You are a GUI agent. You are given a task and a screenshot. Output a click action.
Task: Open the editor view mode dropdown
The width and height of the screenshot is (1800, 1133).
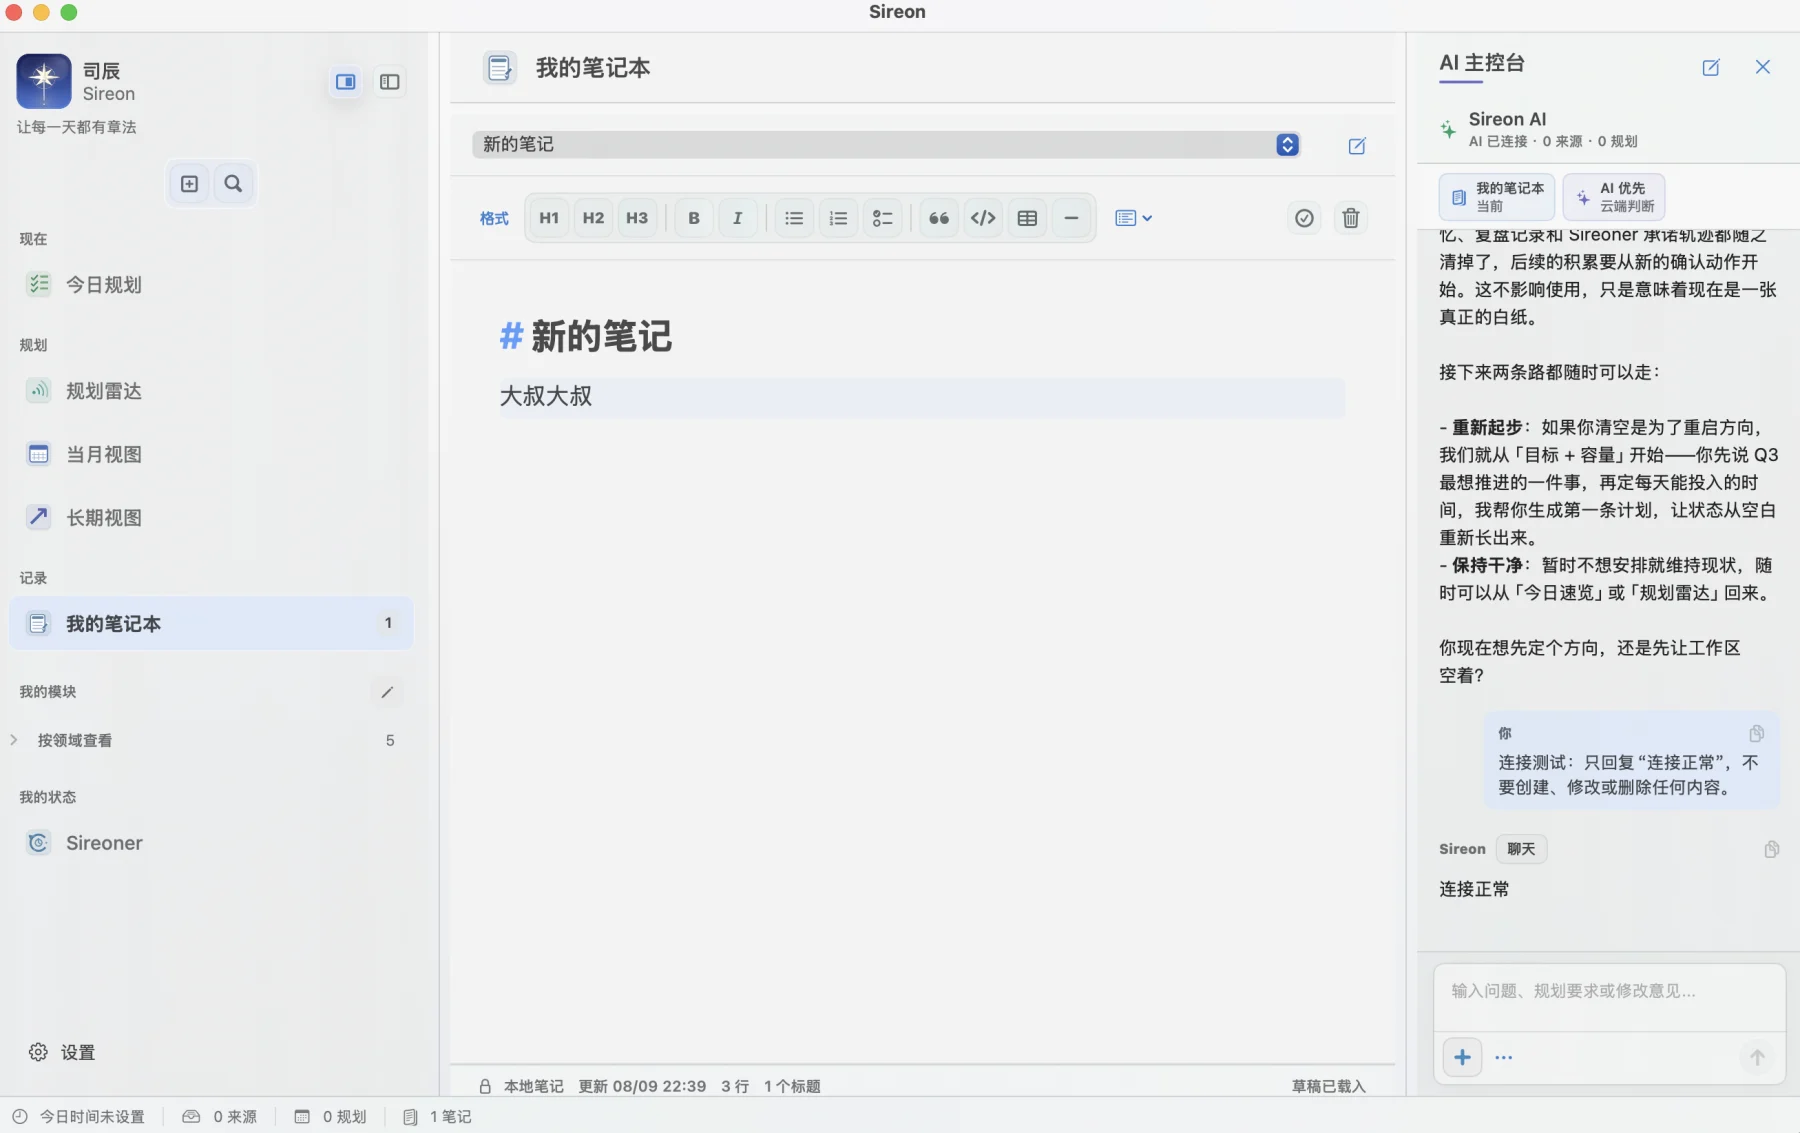pyautogui.click(x=1134, y=218)
